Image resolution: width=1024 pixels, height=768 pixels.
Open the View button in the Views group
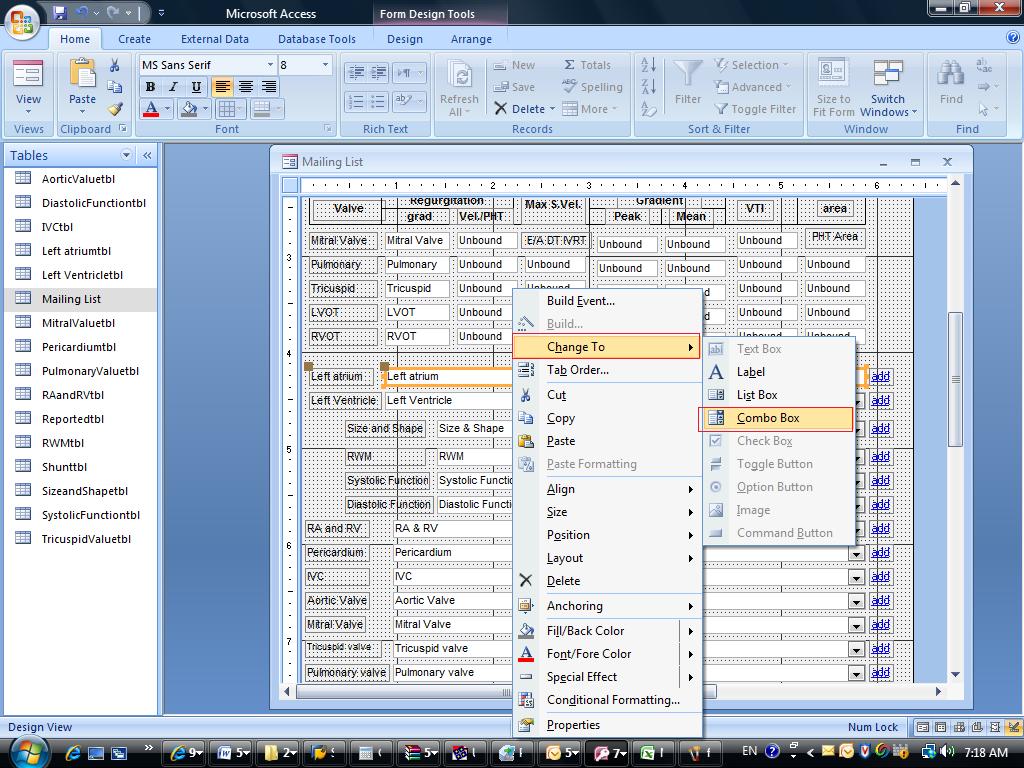[28, 86]
